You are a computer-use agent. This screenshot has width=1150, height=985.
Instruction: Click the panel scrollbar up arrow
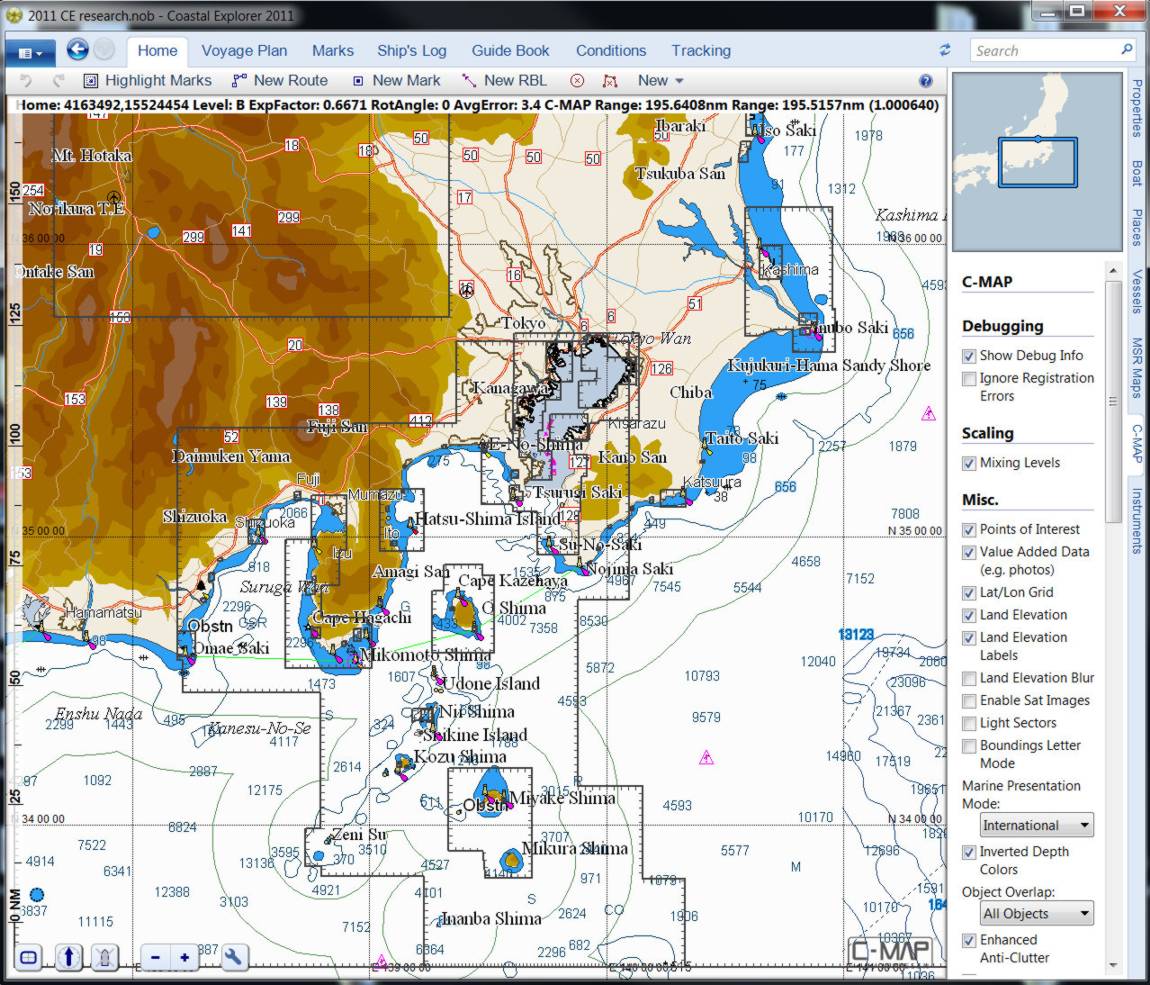[1113, 271]
